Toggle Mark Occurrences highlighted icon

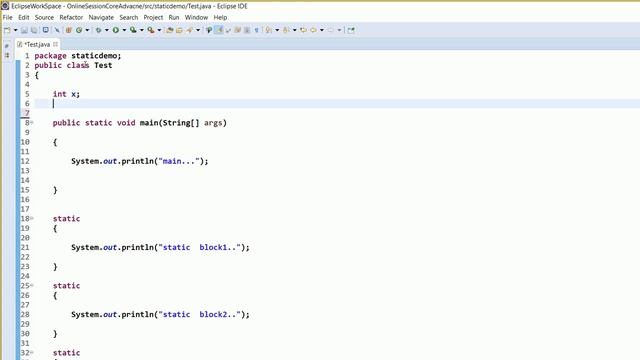(219, 30)
